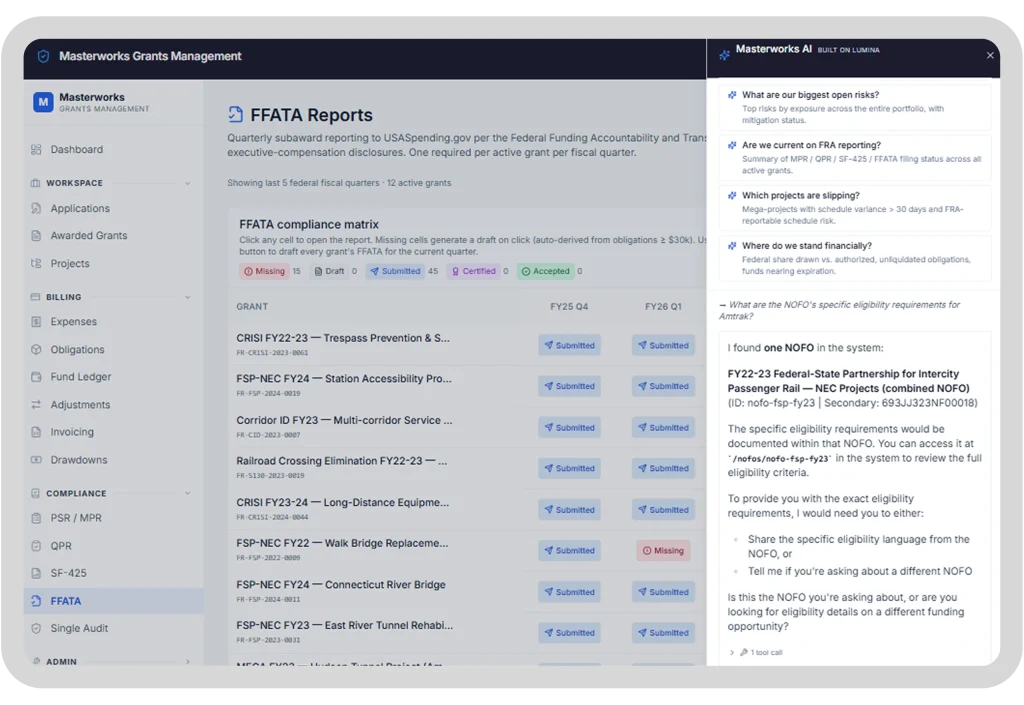1024x705 pixels.
Task: Click grant ID FR-FSP-2024-0019
Action: point(268,394)
